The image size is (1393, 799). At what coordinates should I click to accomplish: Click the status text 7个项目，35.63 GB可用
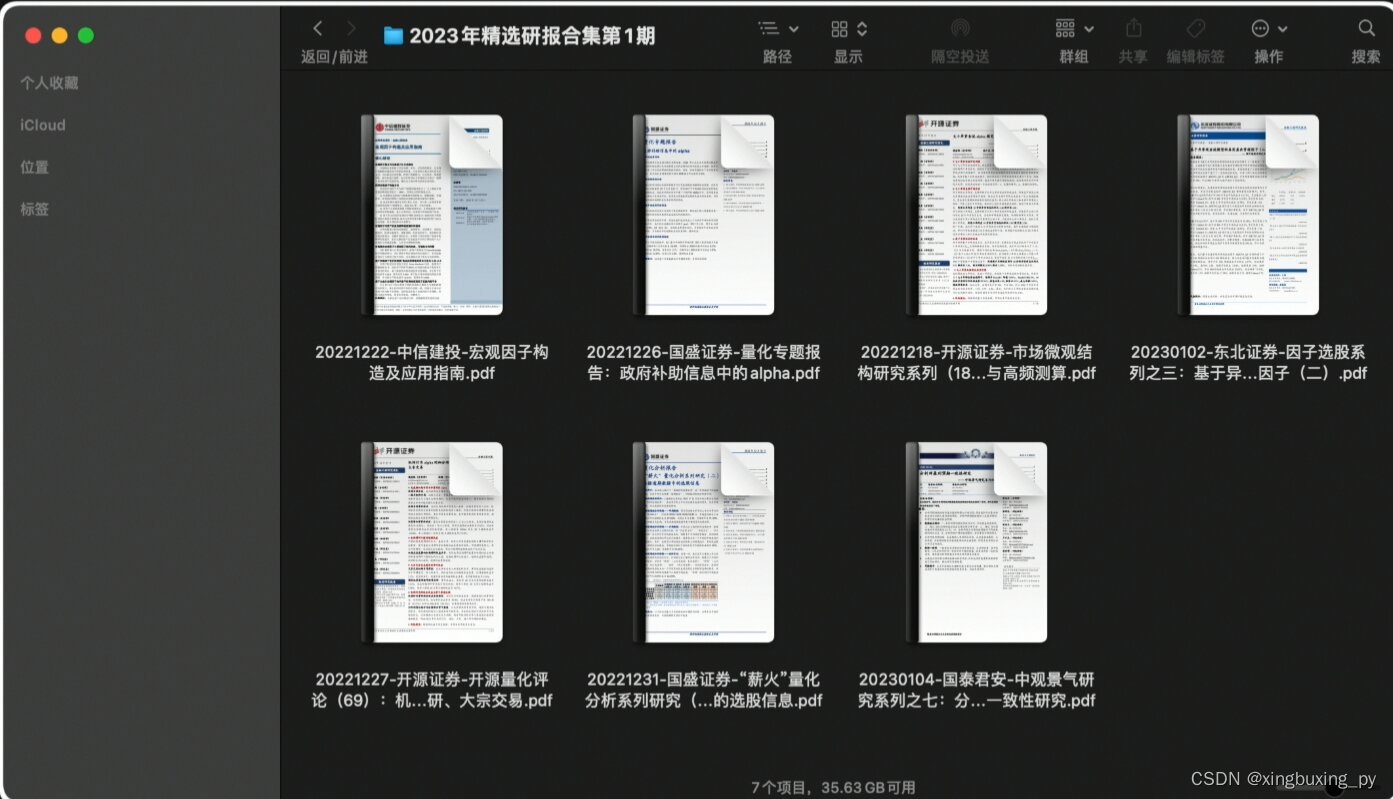click(834, 787)
